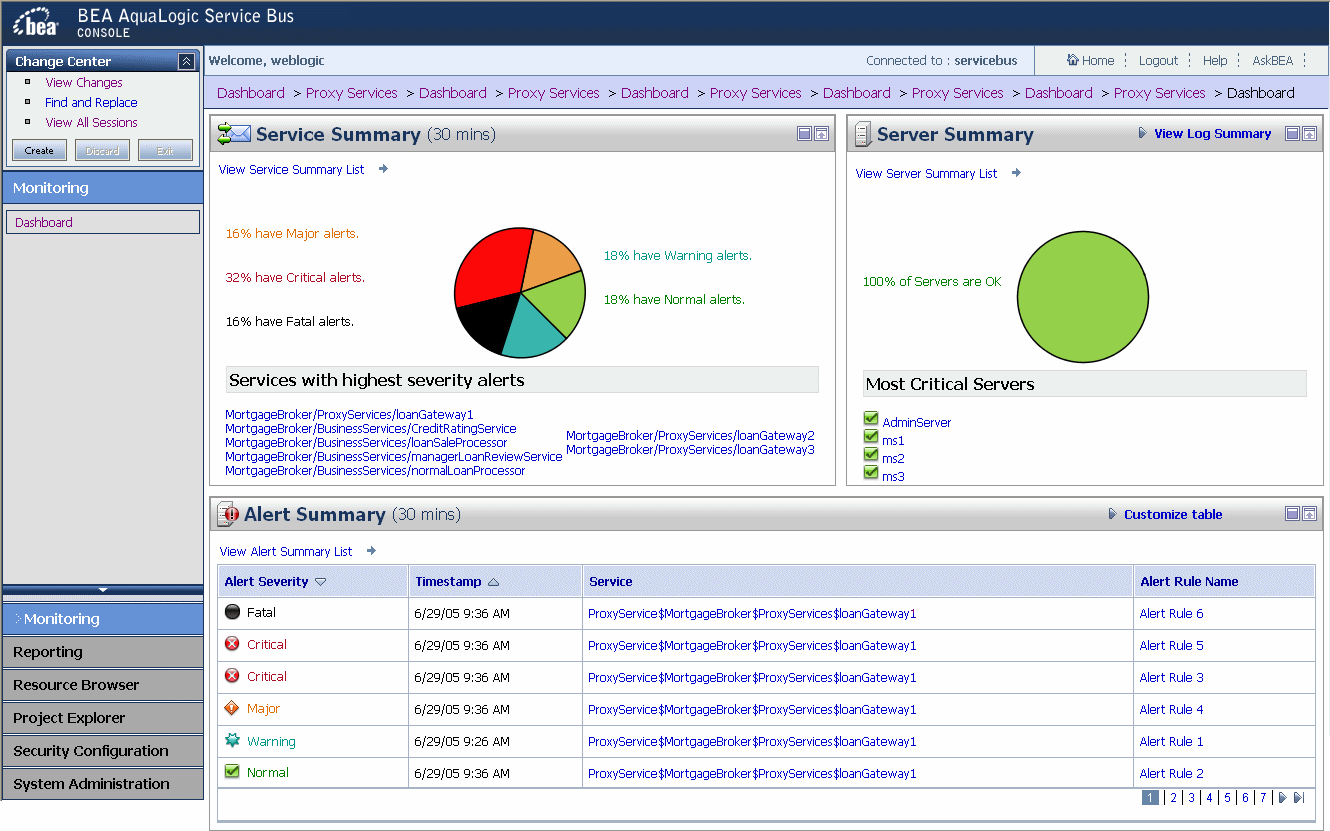
Task: Click the Service Summary envelope icon
Action: [234, 134]
